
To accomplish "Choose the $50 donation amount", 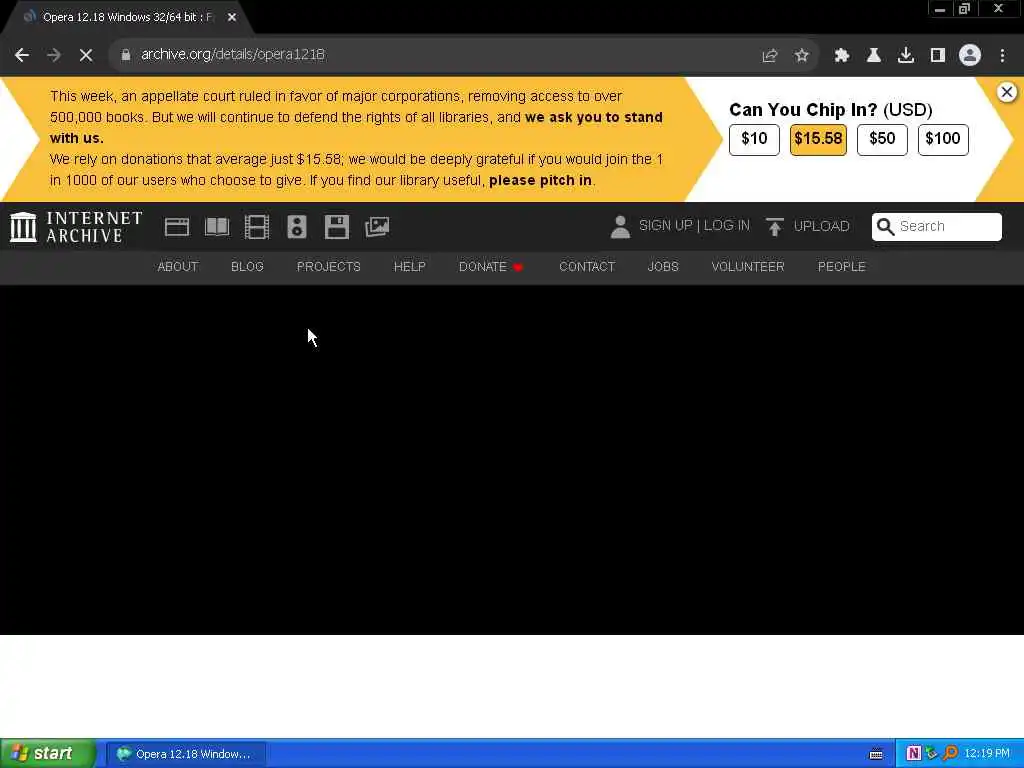I will pos(882,139).
